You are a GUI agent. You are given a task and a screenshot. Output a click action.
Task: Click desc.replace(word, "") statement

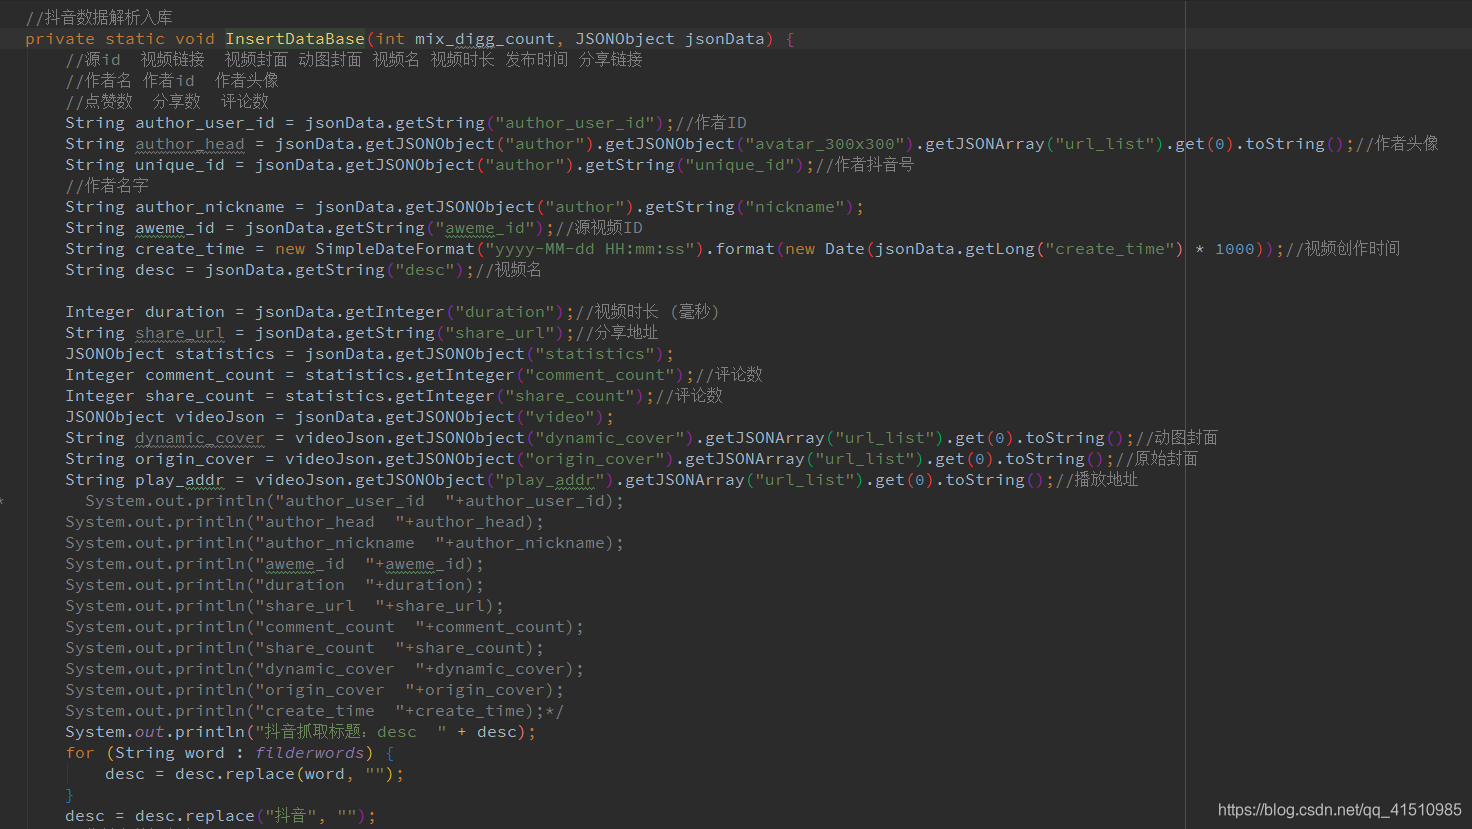(255, 774)
